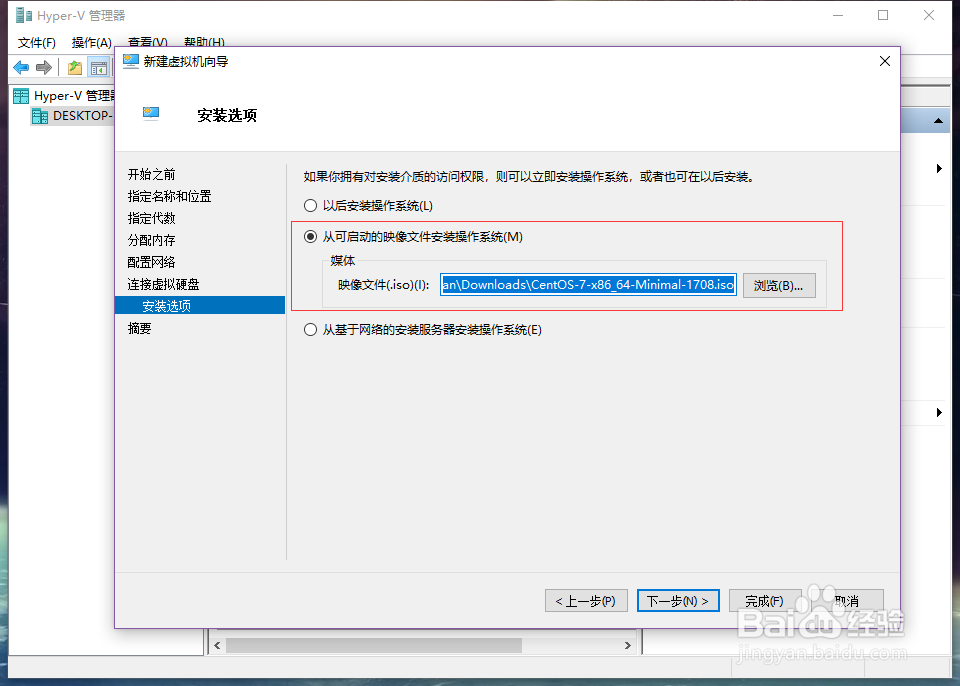The height and width of the screenshot is (686, 960).
Task: Click the show/hide console tree toolbar icon
Action: click(98, 65)
